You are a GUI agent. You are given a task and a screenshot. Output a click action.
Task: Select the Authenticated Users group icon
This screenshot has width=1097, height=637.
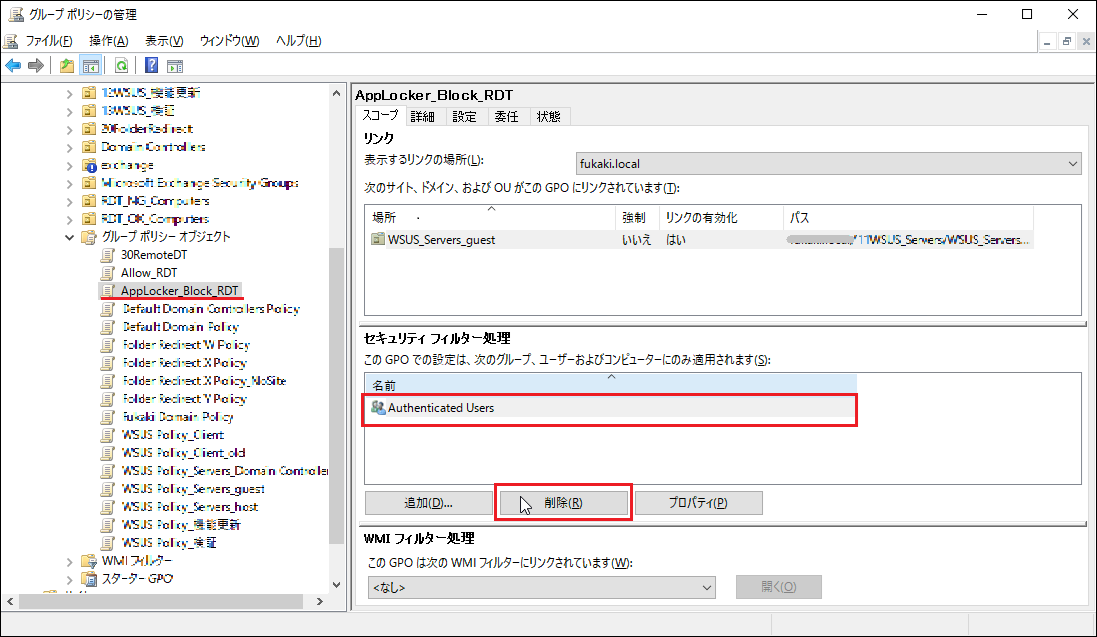pos(378,408)
